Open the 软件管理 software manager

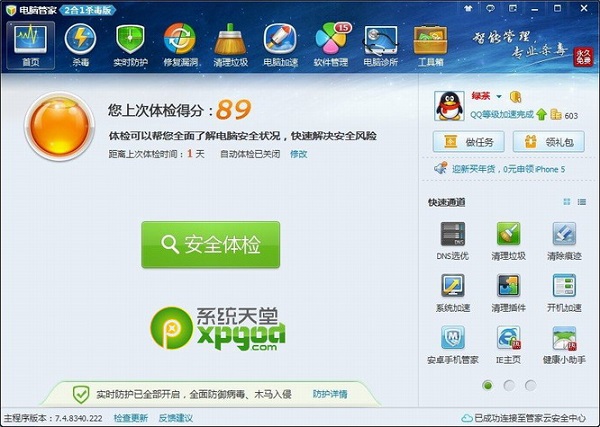pyautogui.click(x=330, y=46)
